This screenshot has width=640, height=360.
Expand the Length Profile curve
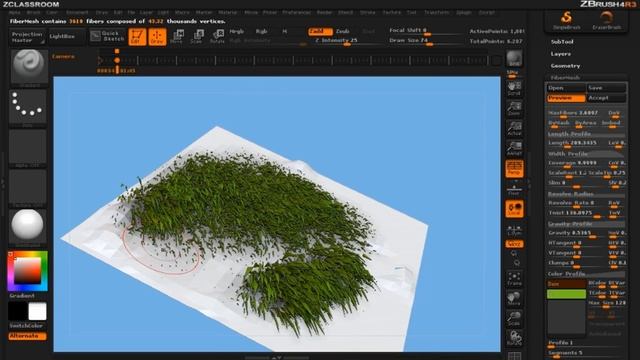[586, 134]
